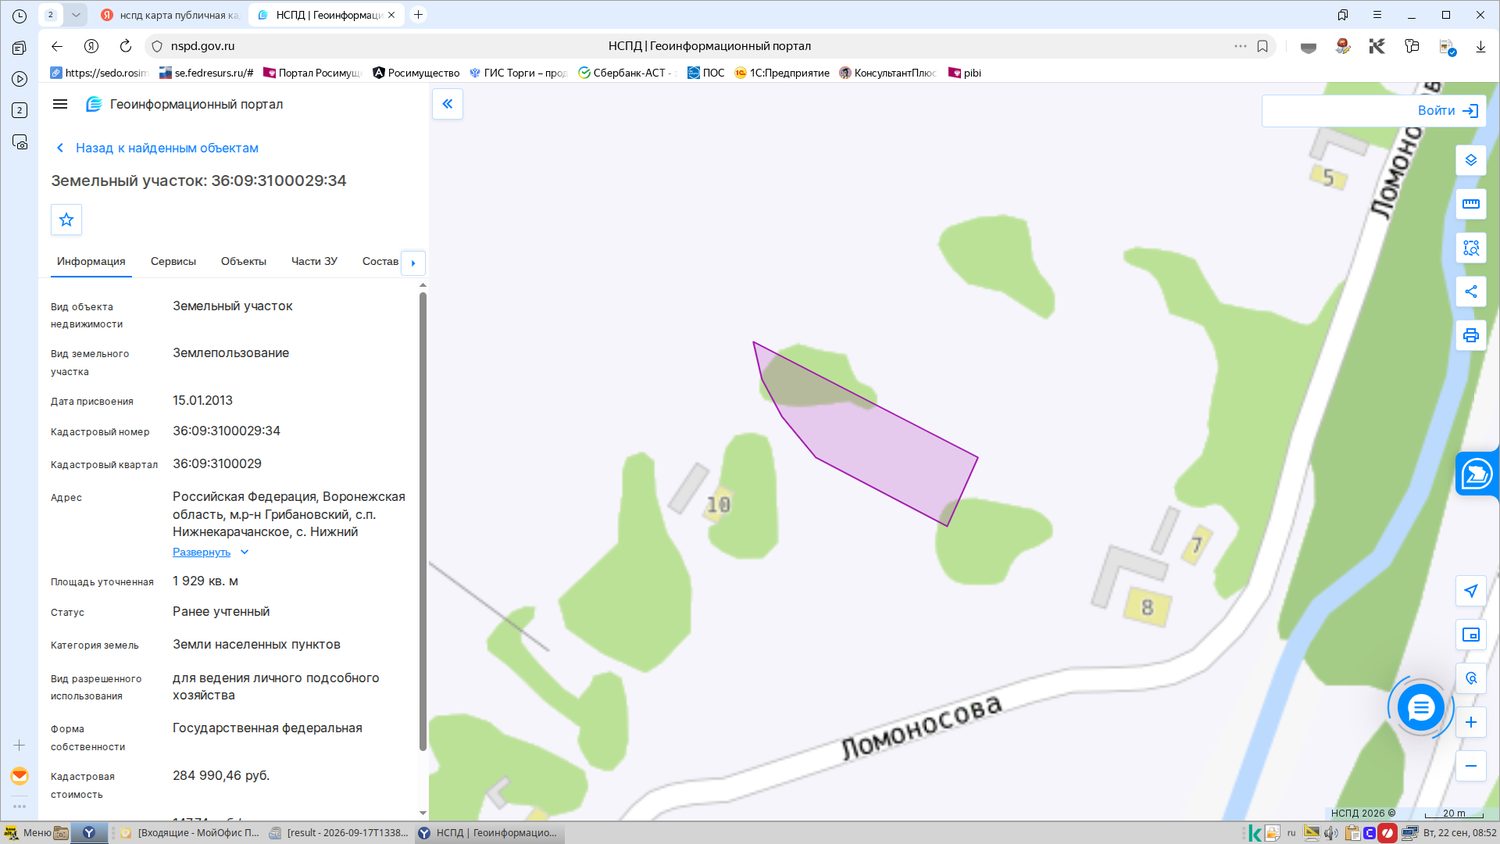Select the ruler measurement tool
This screenshot has width=1500, height=844.
pyautogui.click(x=1470, y=204)
